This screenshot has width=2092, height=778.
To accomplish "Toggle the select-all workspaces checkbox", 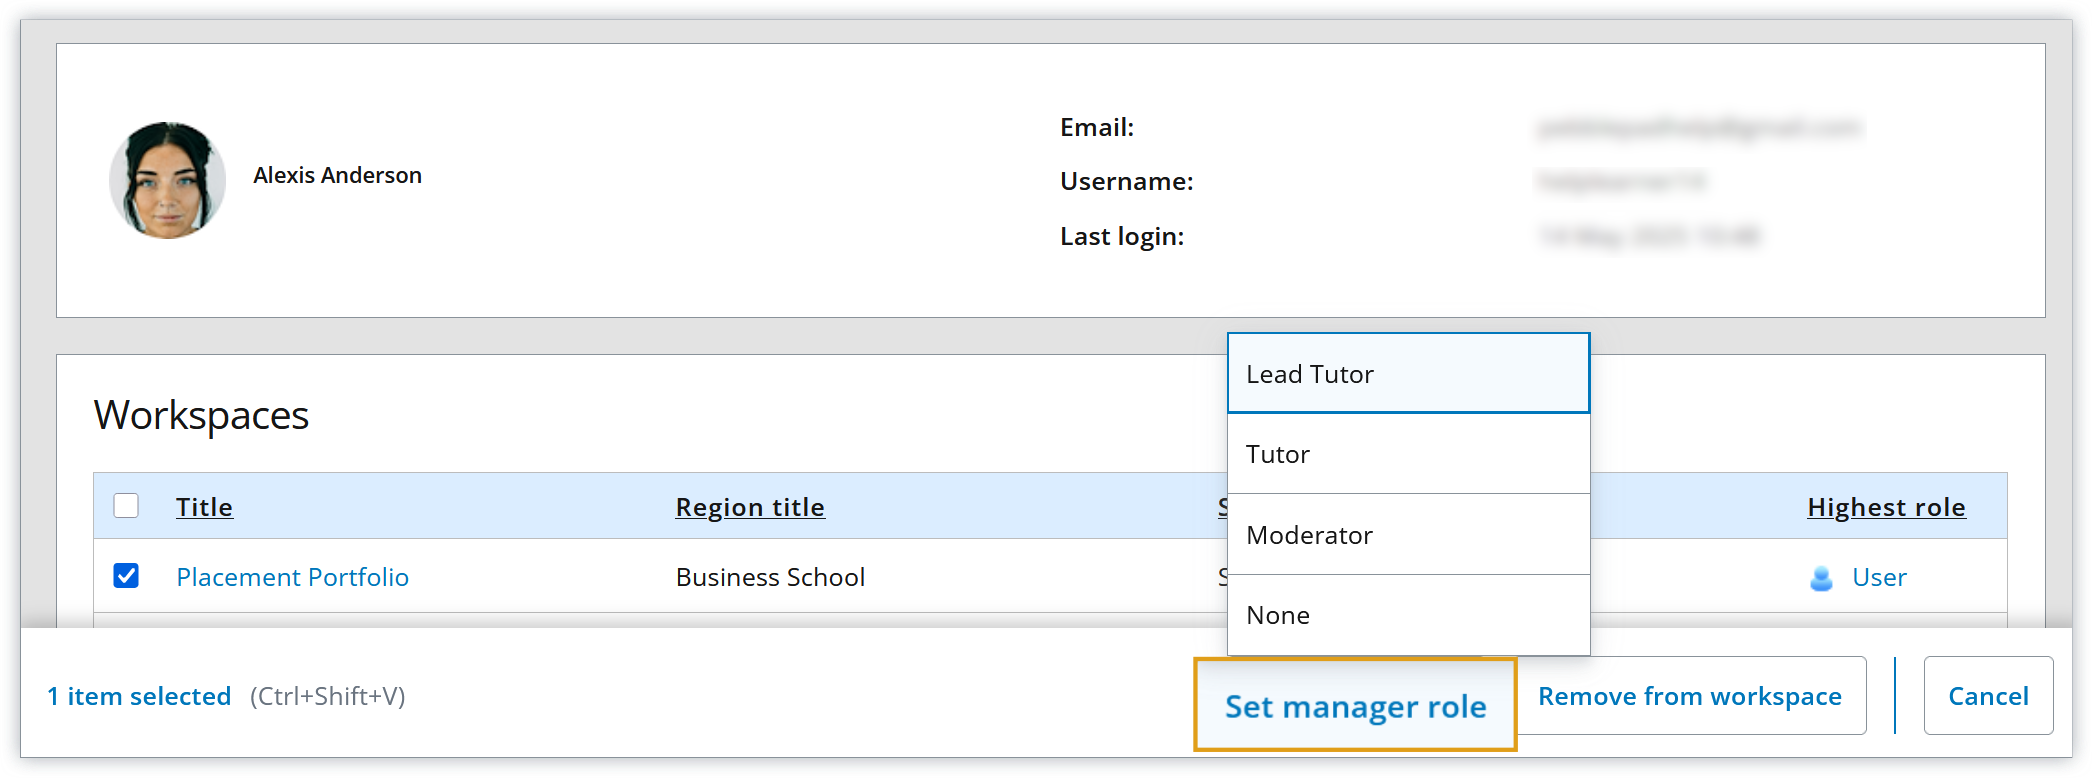I will pos(126,506).
